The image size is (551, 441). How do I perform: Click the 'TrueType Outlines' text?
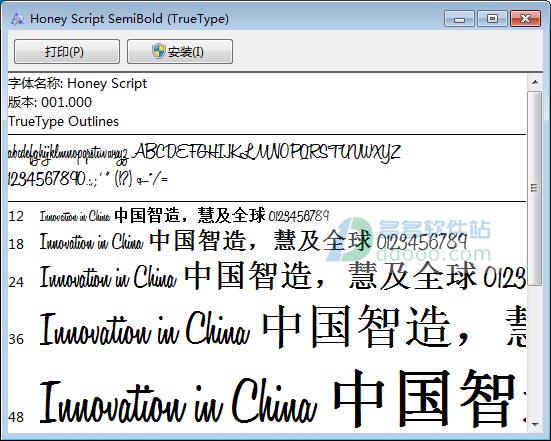[x=64, y=122]
